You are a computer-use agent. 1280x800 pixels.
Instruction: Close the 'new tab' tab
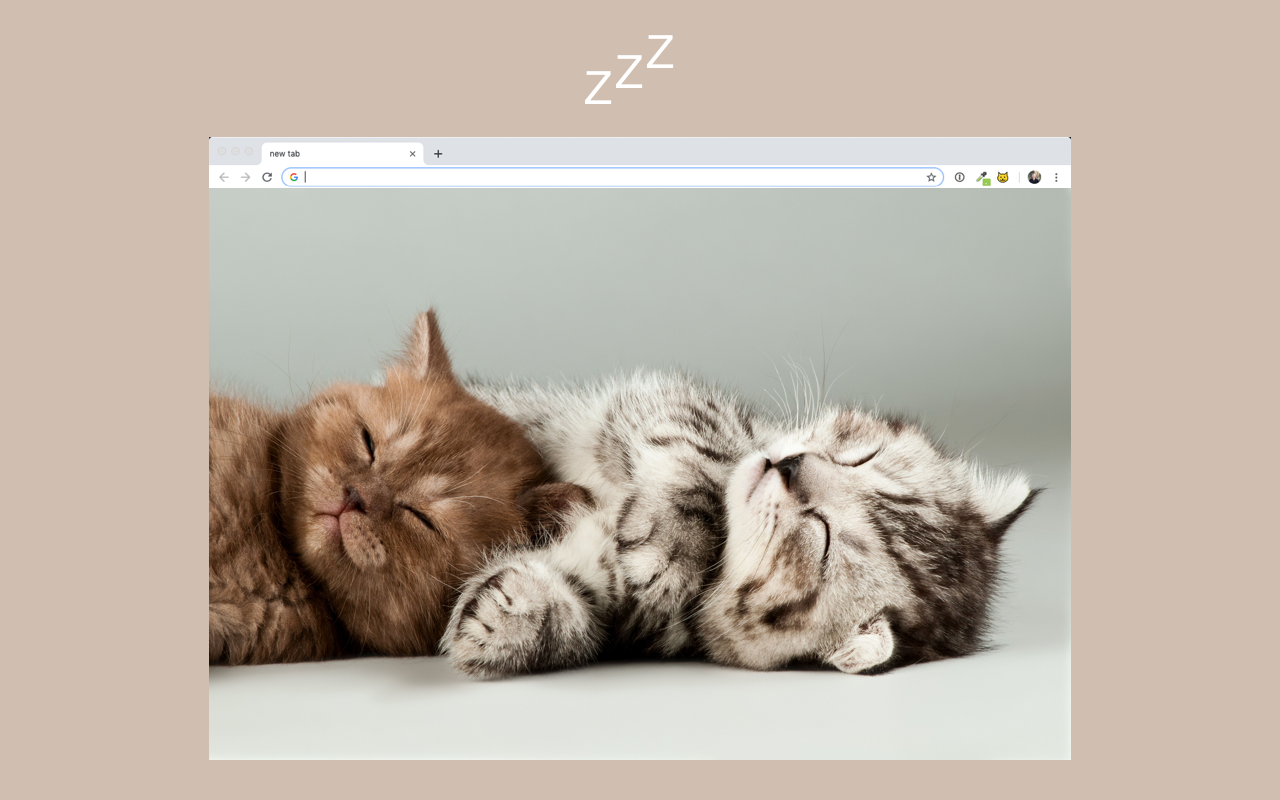(x=412, y=154)
